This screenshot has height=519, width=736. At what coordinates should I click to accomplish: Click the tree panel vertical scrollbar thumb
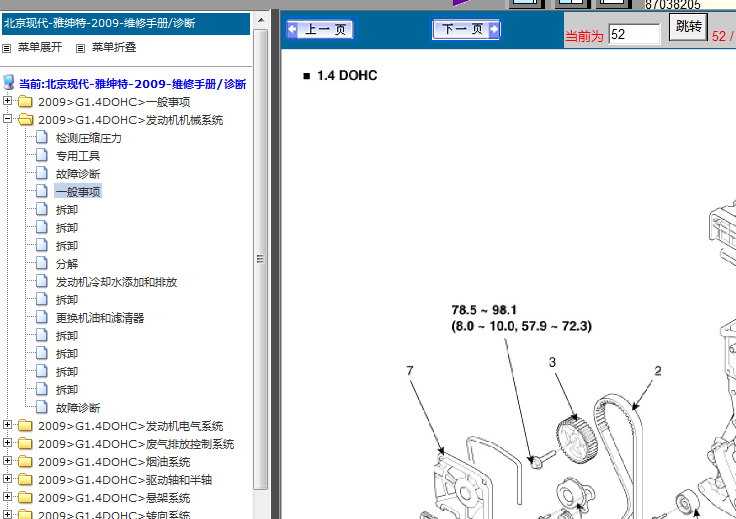pos(261,259)
